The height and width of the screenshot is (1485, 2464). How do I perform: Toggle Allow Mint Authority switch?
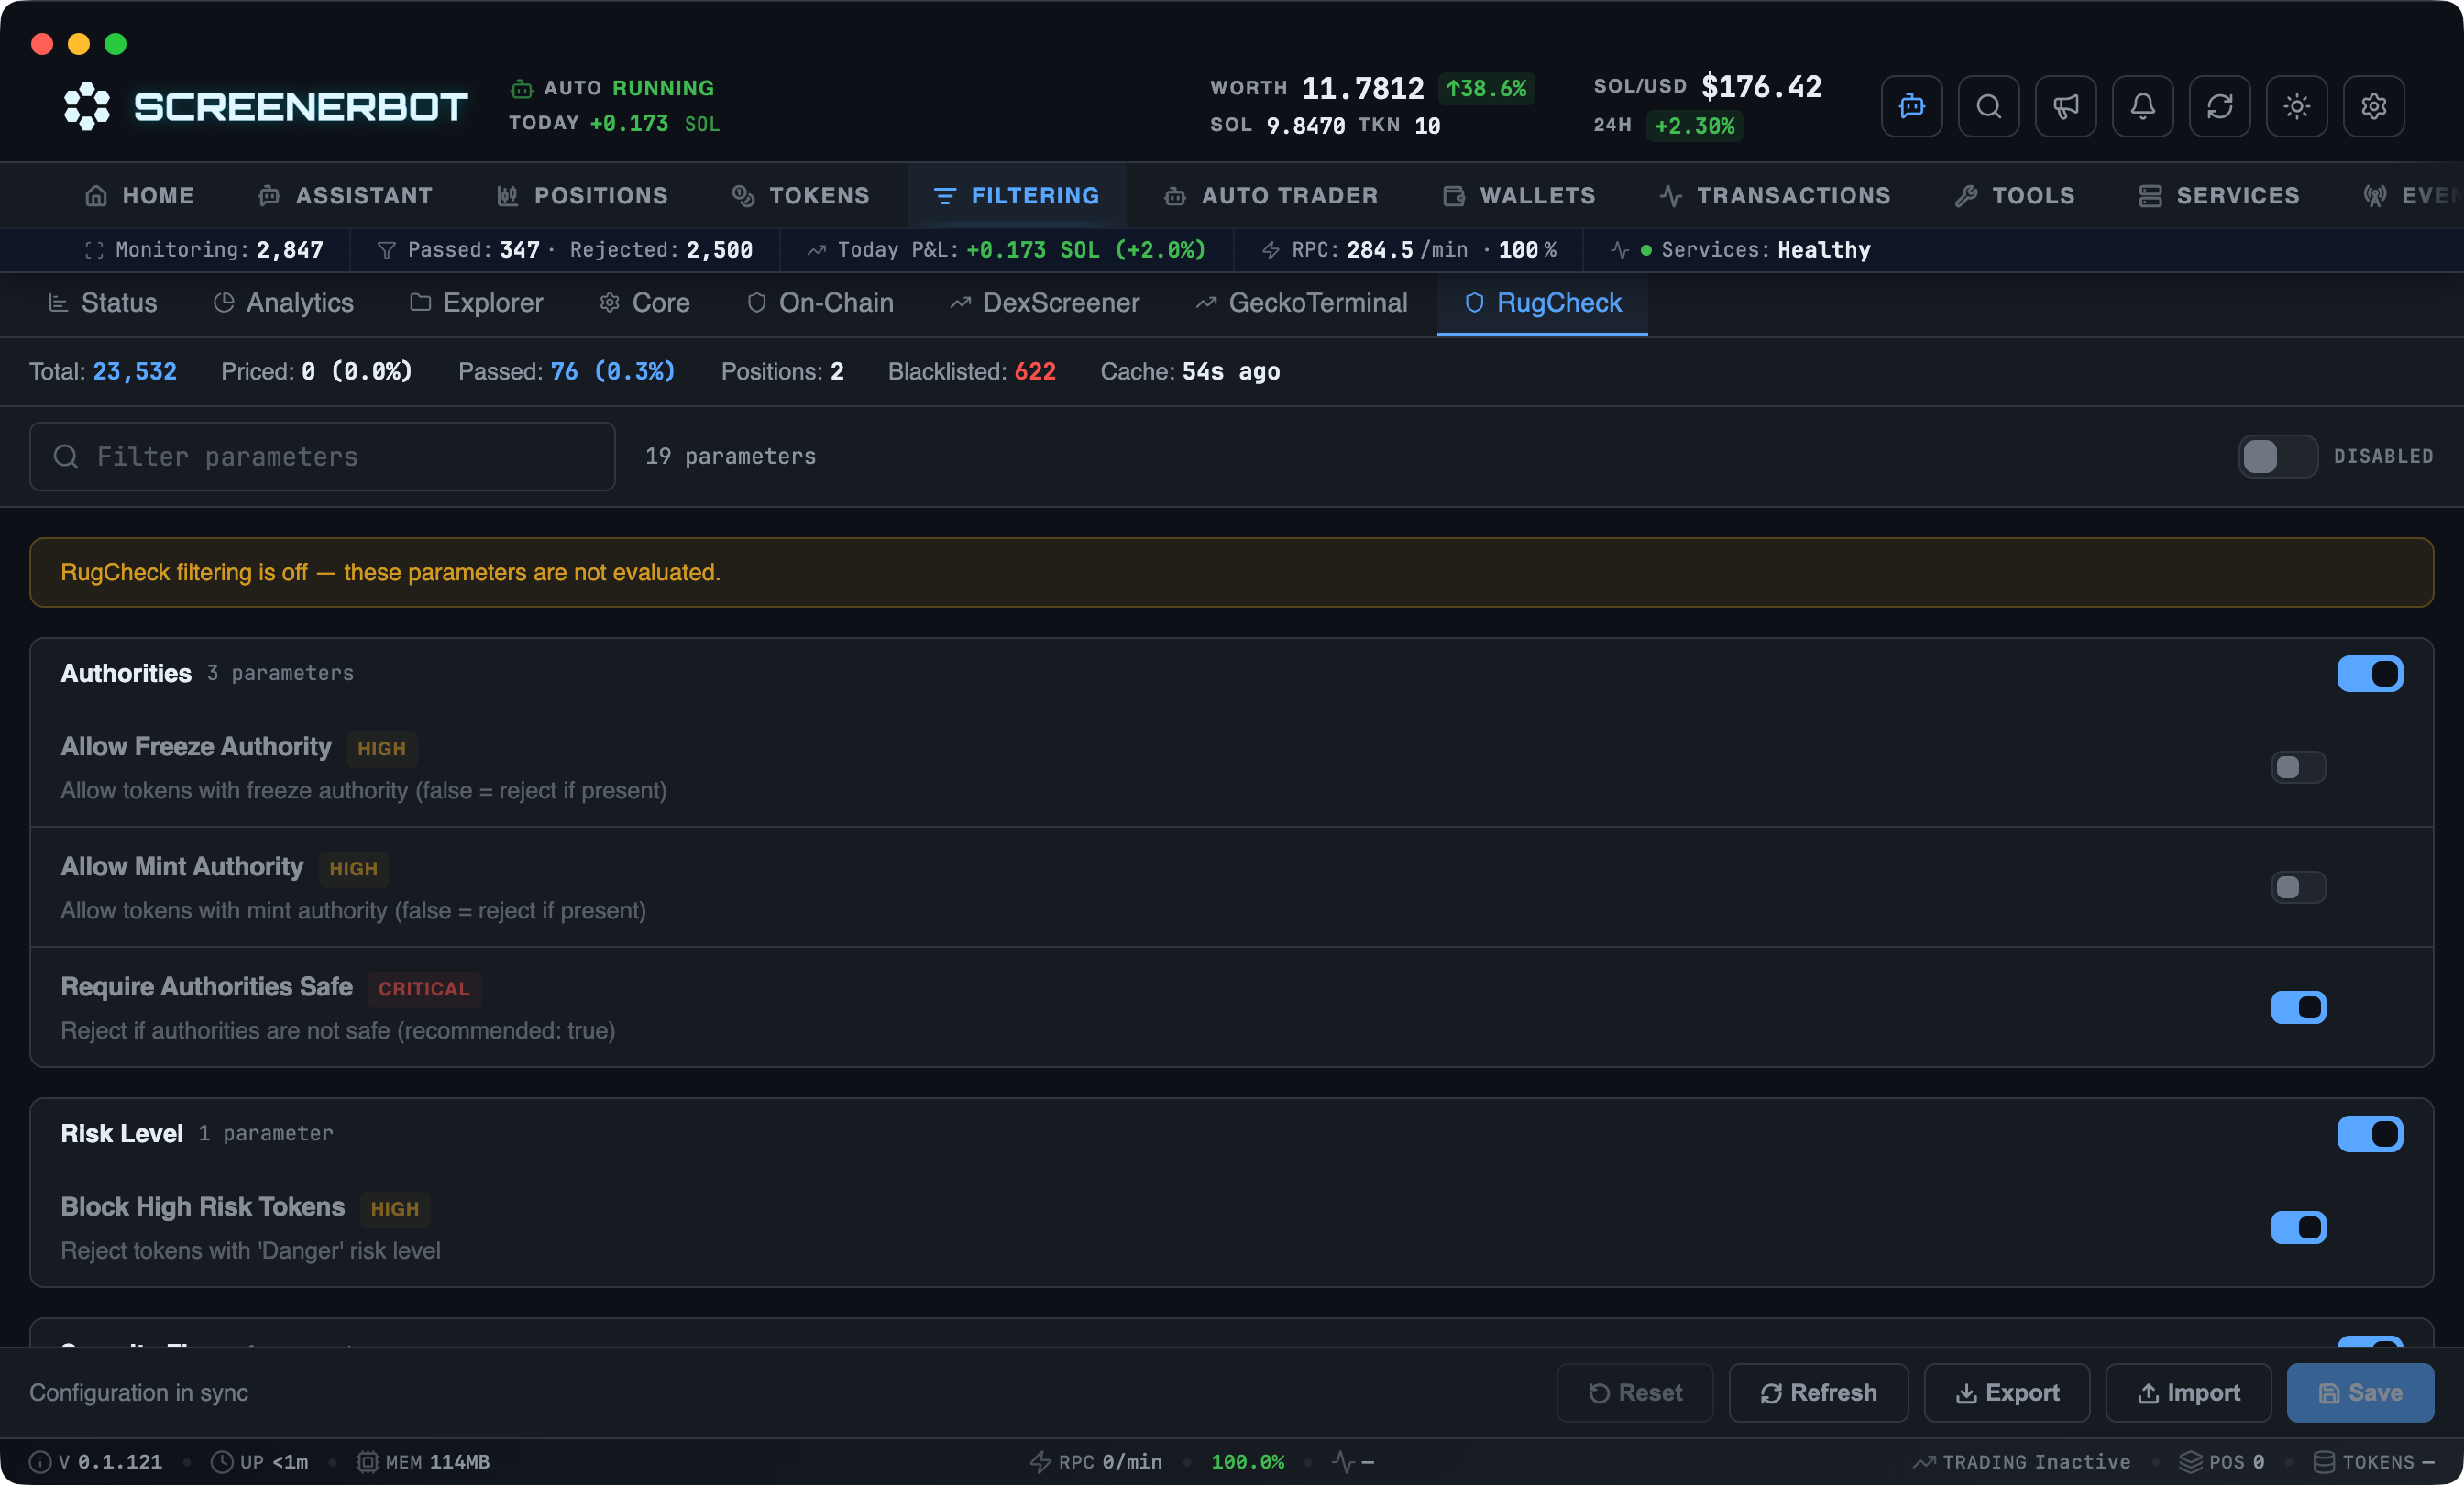pos(2298,887)
